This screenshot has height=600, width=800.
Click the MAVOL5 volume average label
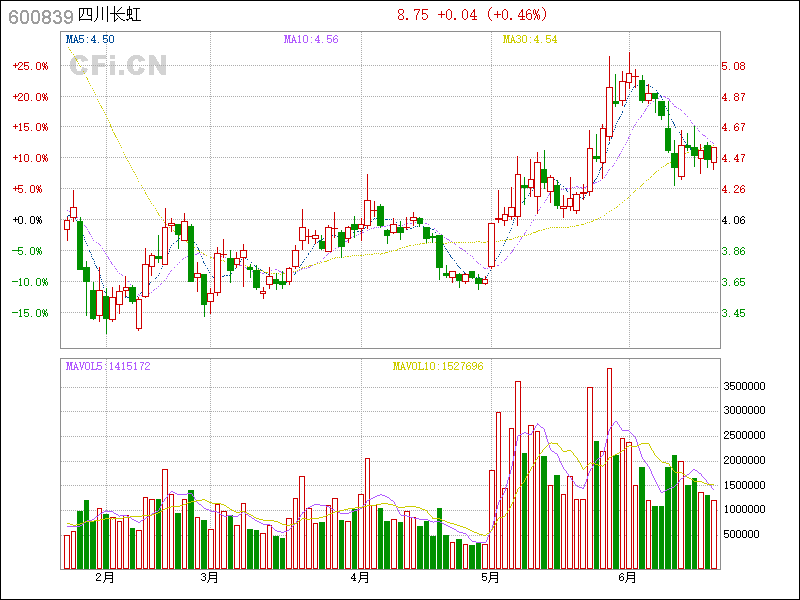[108, 367]
